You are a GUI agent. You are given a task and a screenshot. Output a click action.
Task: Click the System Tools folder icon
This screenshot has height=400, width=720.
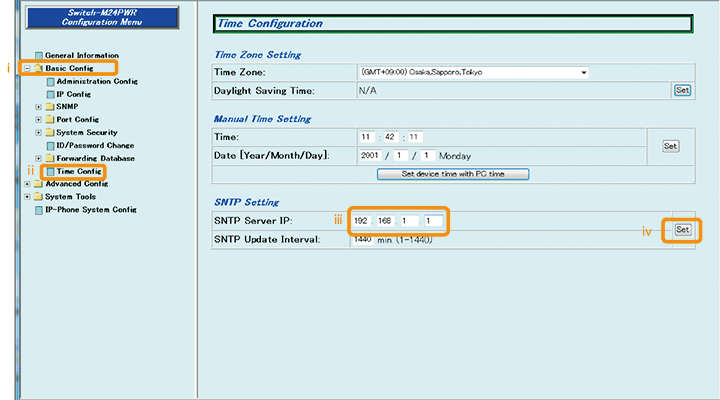[39, 197]
